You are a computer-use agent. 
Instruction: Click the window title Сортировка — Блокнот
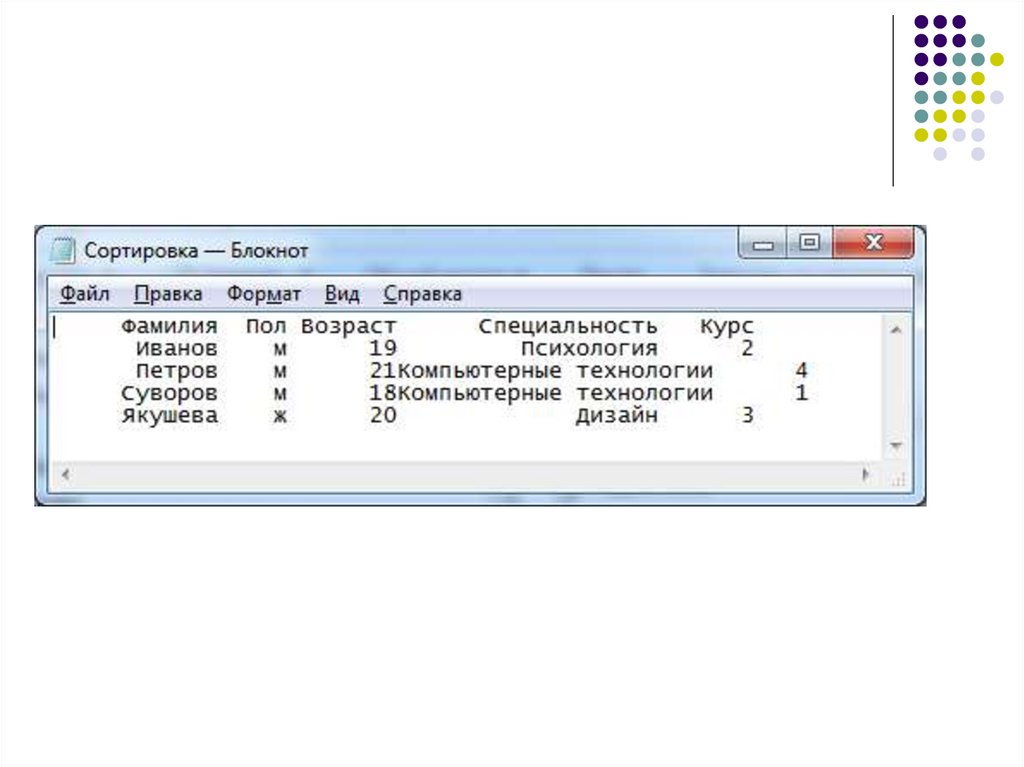[196, 250]
